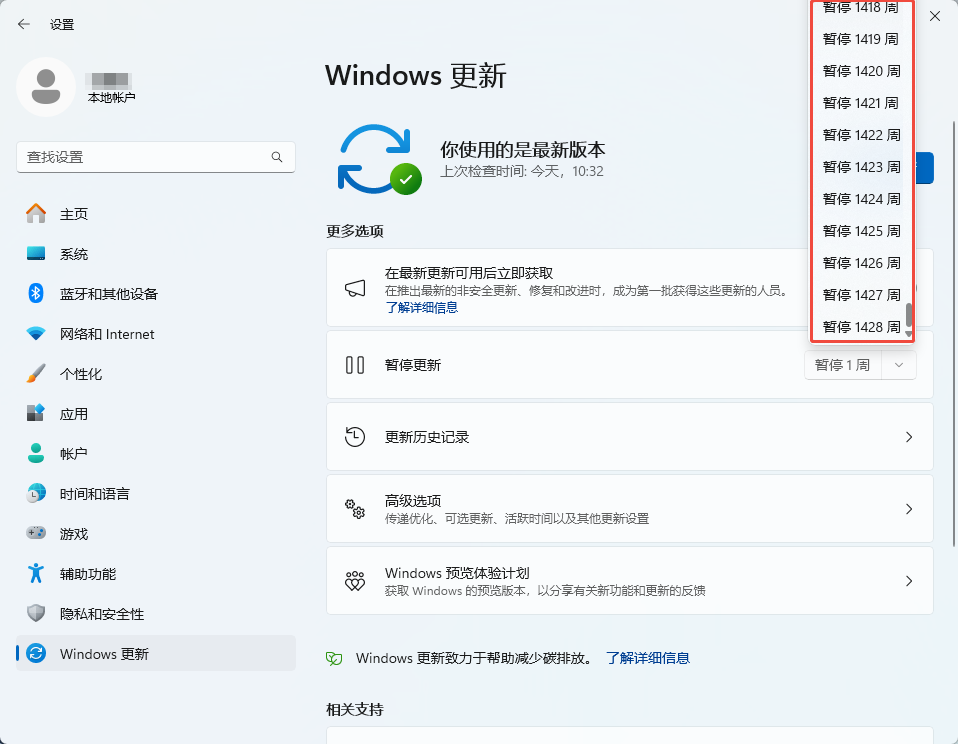Click the Insider Program hearts icon
Screen dimensions: 958x744
point(355,581)
